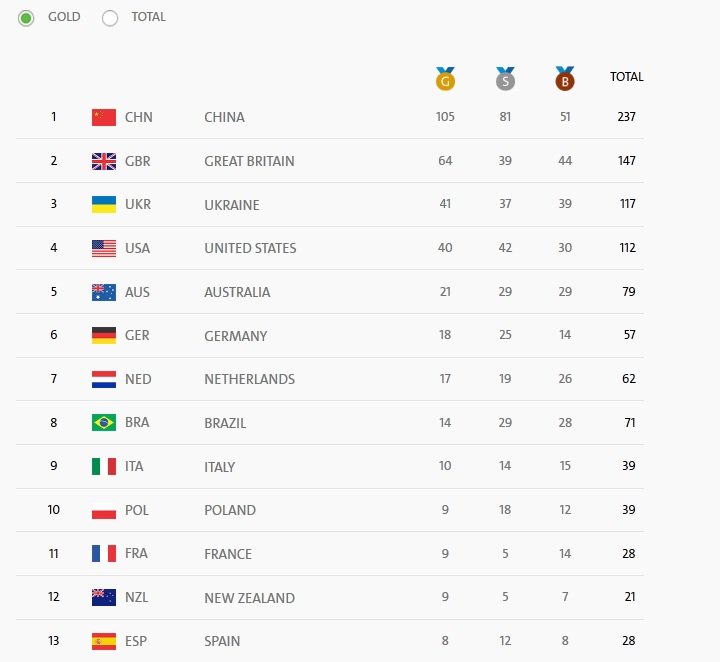Click the ITA country code
The width and height of the screenshot is (720, 662).
[x=134, y=466]
